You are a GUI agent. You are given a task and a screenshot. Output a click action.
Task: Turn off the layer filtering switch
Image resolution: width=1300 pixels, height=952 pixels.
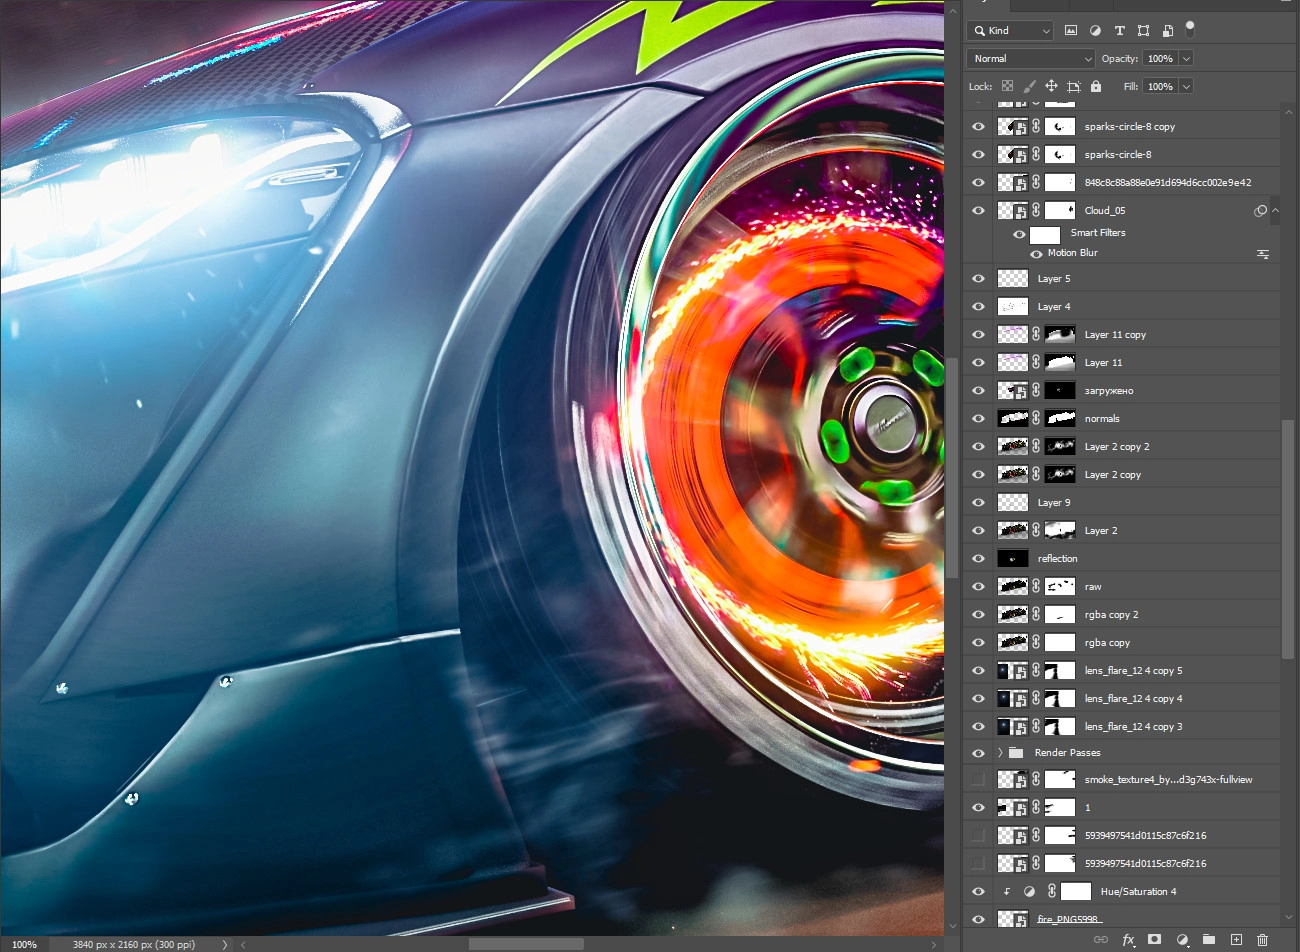[1190, 28]
